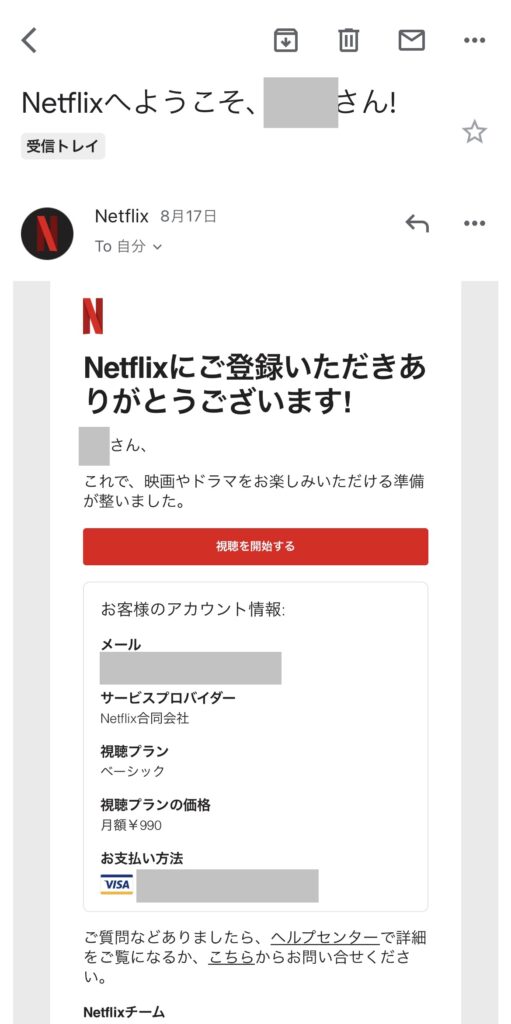
Task: Click the red 視聴を開始する button
Action: 256,546
